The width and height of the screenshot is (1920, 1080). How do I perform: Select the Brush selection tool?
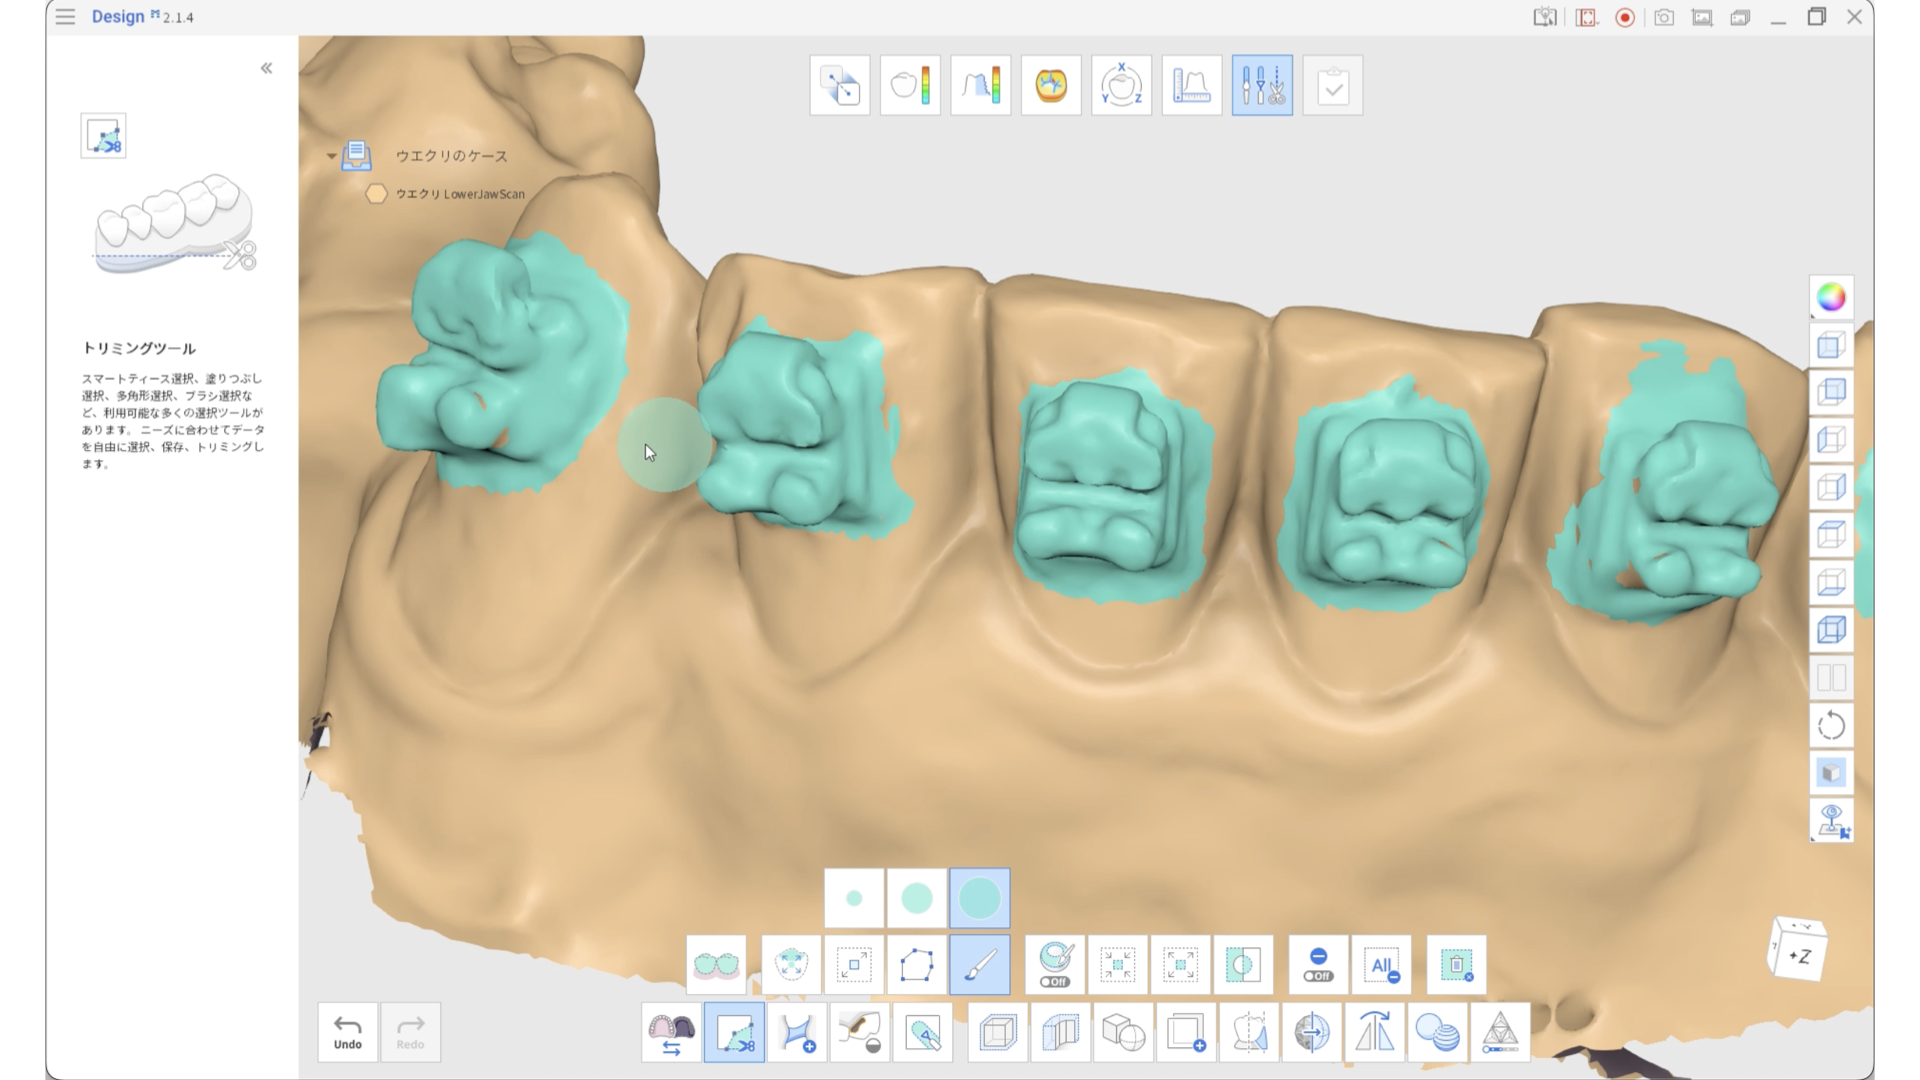click(979, 964)
